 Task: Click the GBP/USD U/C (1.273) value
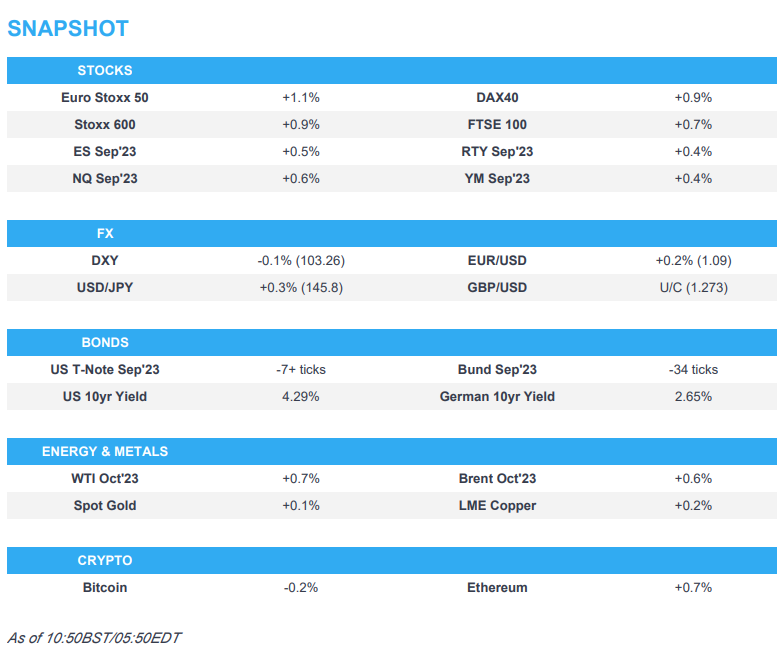(693, 287)
